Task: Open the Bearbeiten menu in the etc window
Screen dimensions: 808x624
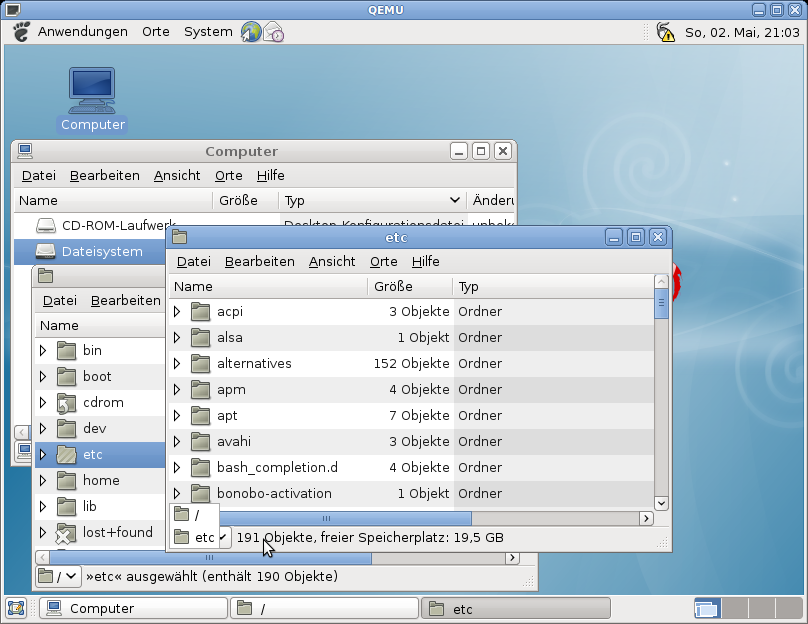Action: coord(260,262)
